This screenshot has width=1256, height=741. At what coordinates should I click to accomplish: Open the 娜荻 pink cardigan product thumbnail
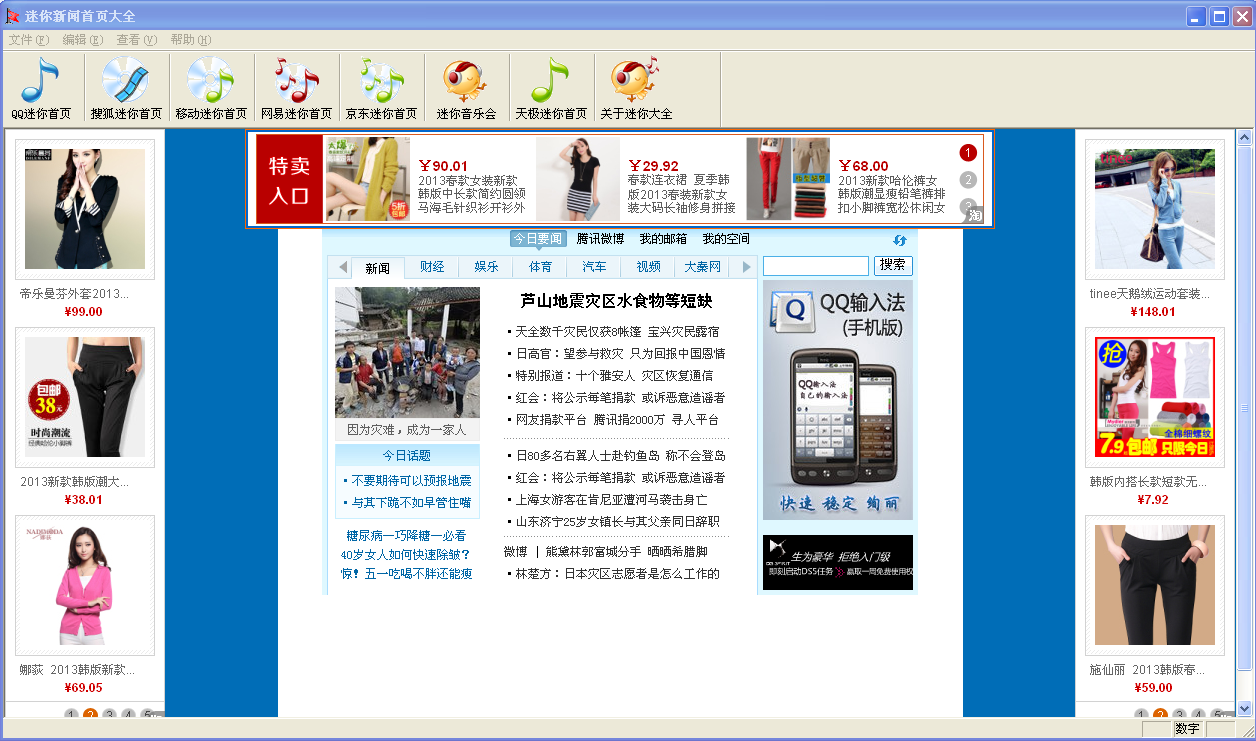click(85, 585)
